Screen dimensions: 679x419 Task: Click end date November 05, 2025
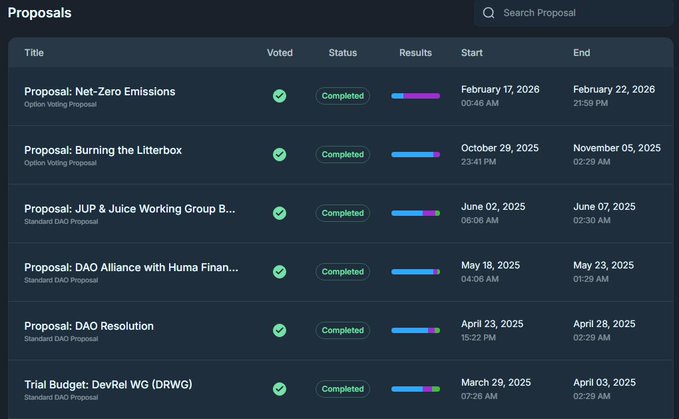pyautogui.click(x=617, y=148)
